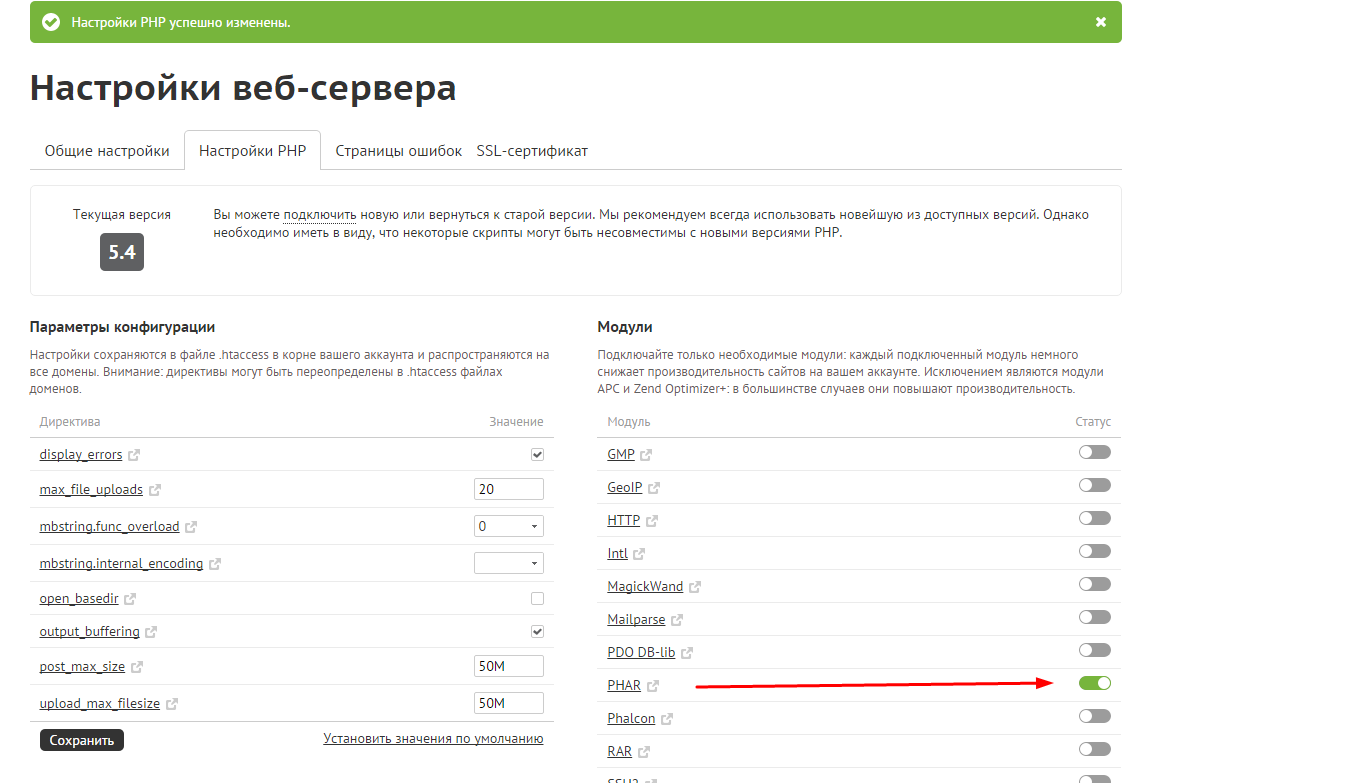Click the Сохранить button
Screen dimensions: 1359x783
82,740
